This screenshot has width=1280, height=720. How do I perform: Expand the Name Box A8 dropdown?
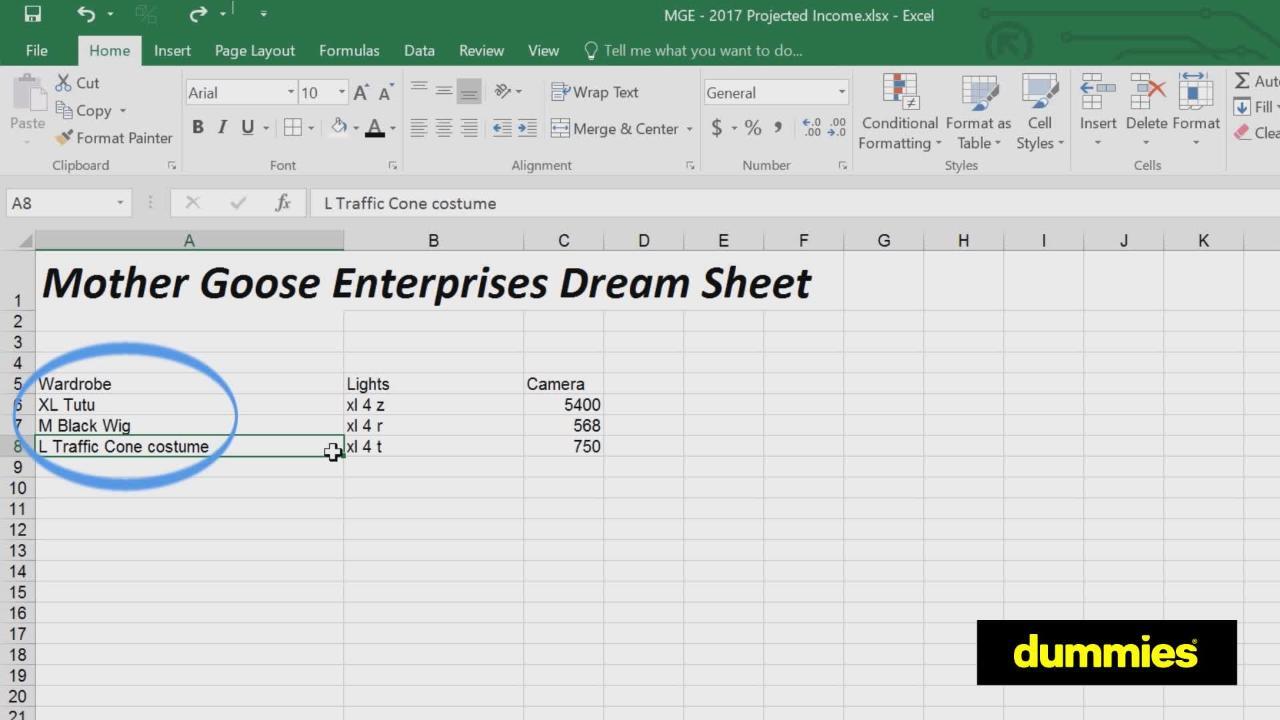[120, 203]
